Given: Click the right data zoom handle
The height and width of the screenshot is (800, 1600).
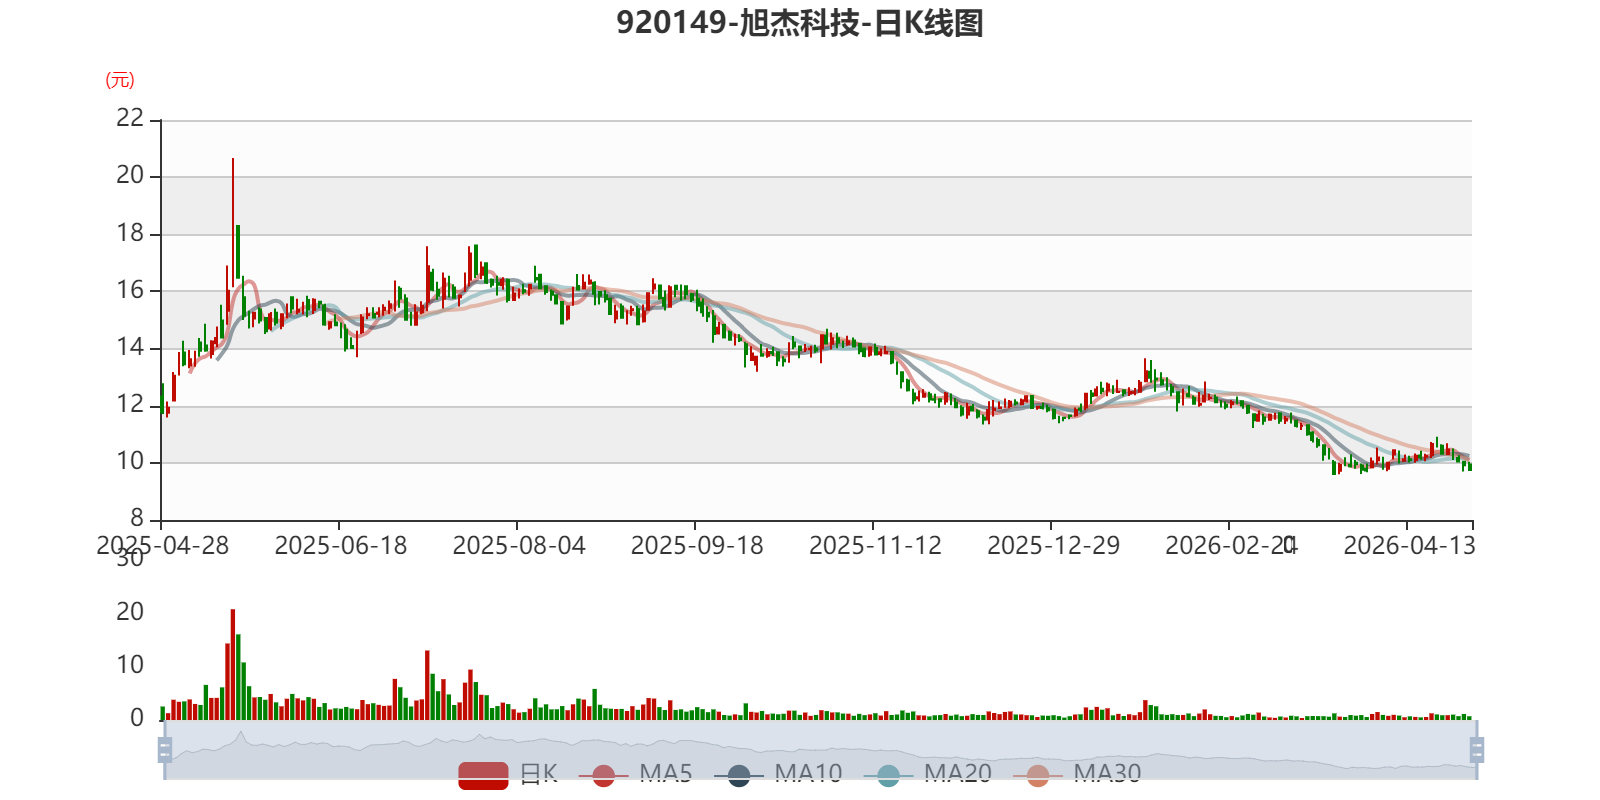Looking at the screenshot, I should [1476, 749].
